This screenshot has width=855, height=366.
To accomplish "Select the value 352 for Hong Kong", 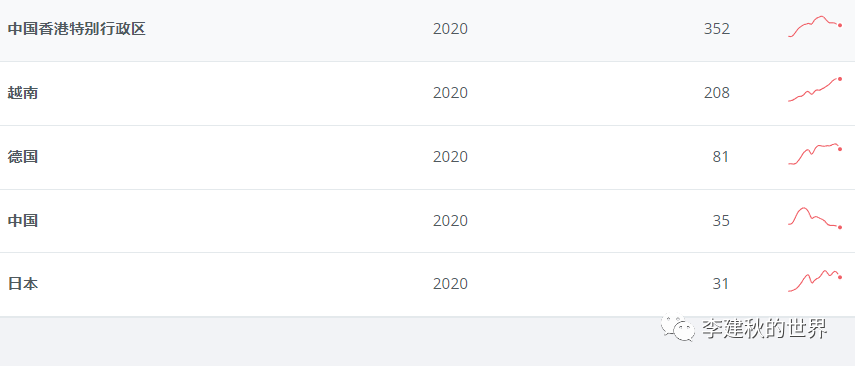I will [x=716, y=28].
